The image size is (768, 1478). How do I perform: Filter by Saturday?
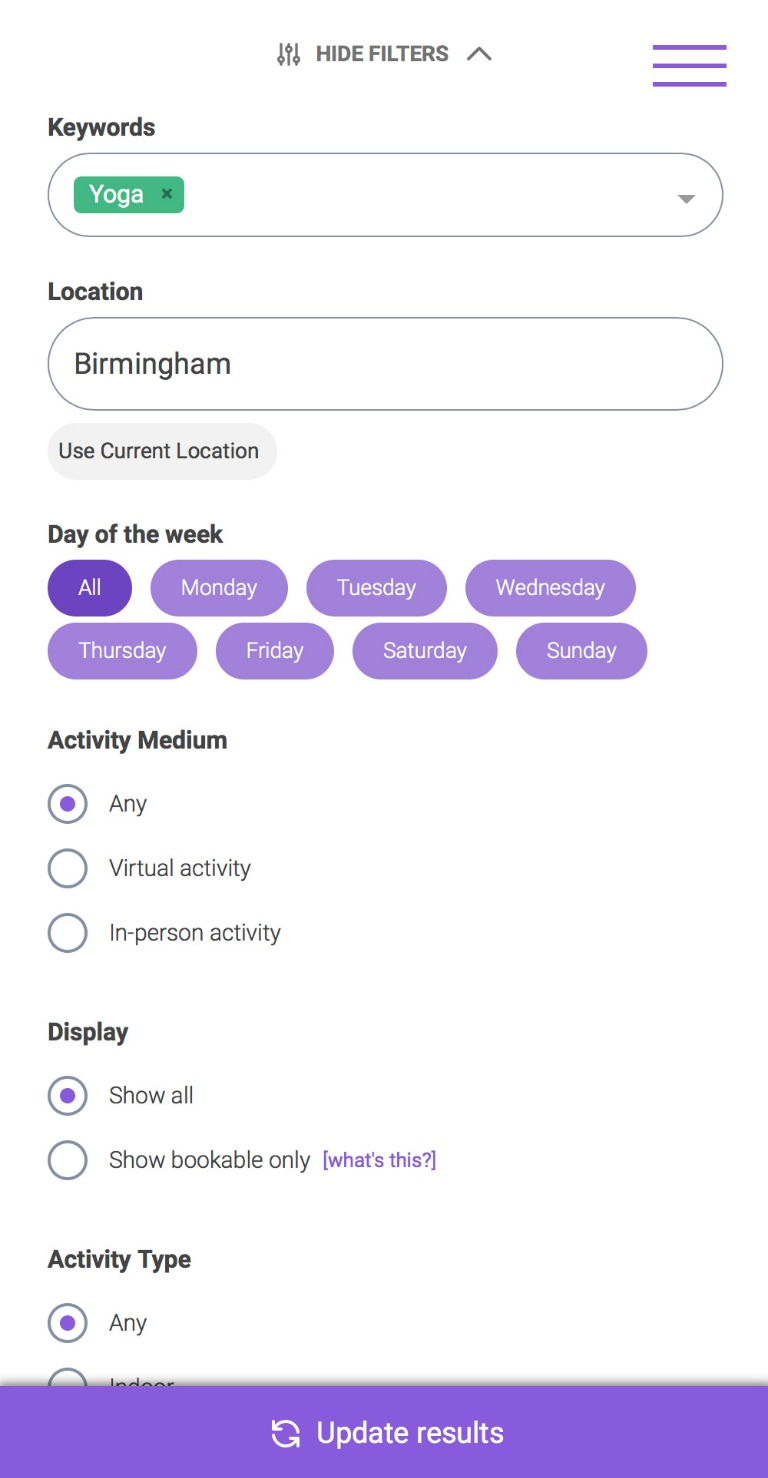[x=424, y=651]
